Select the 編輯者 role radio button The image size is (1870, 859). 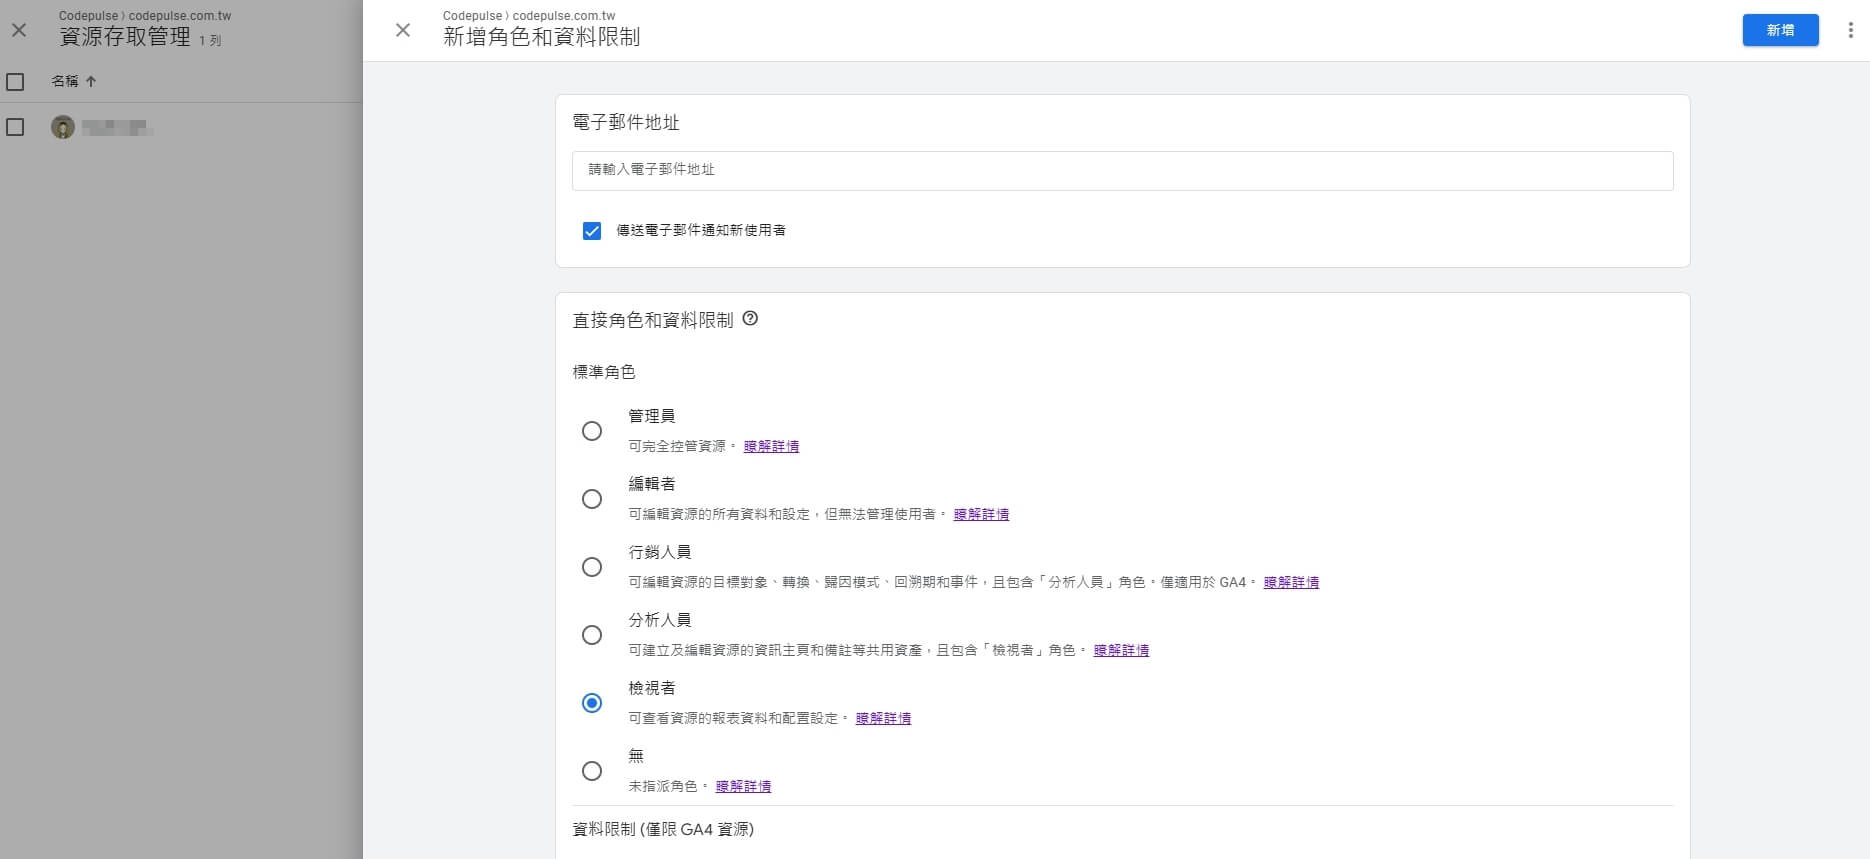tap(592, 499)
